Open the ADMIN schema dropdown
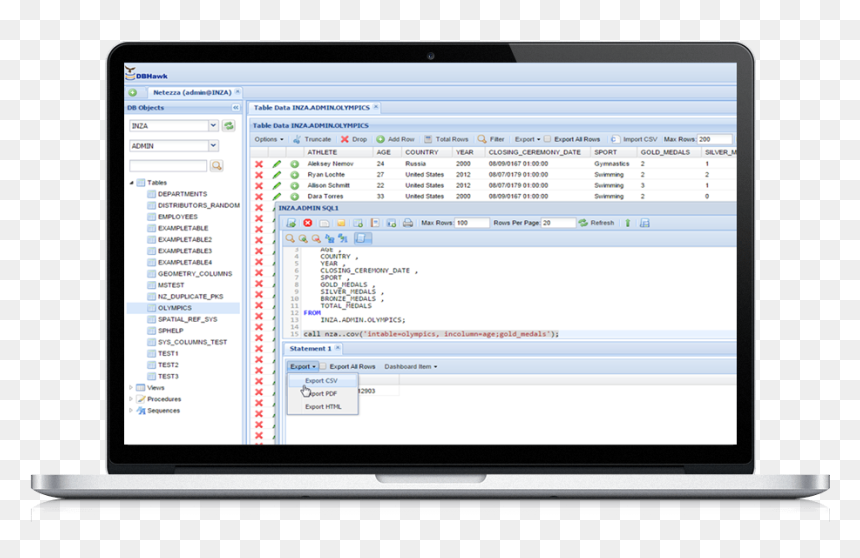 pyautogui.click(x=213, y=145)
